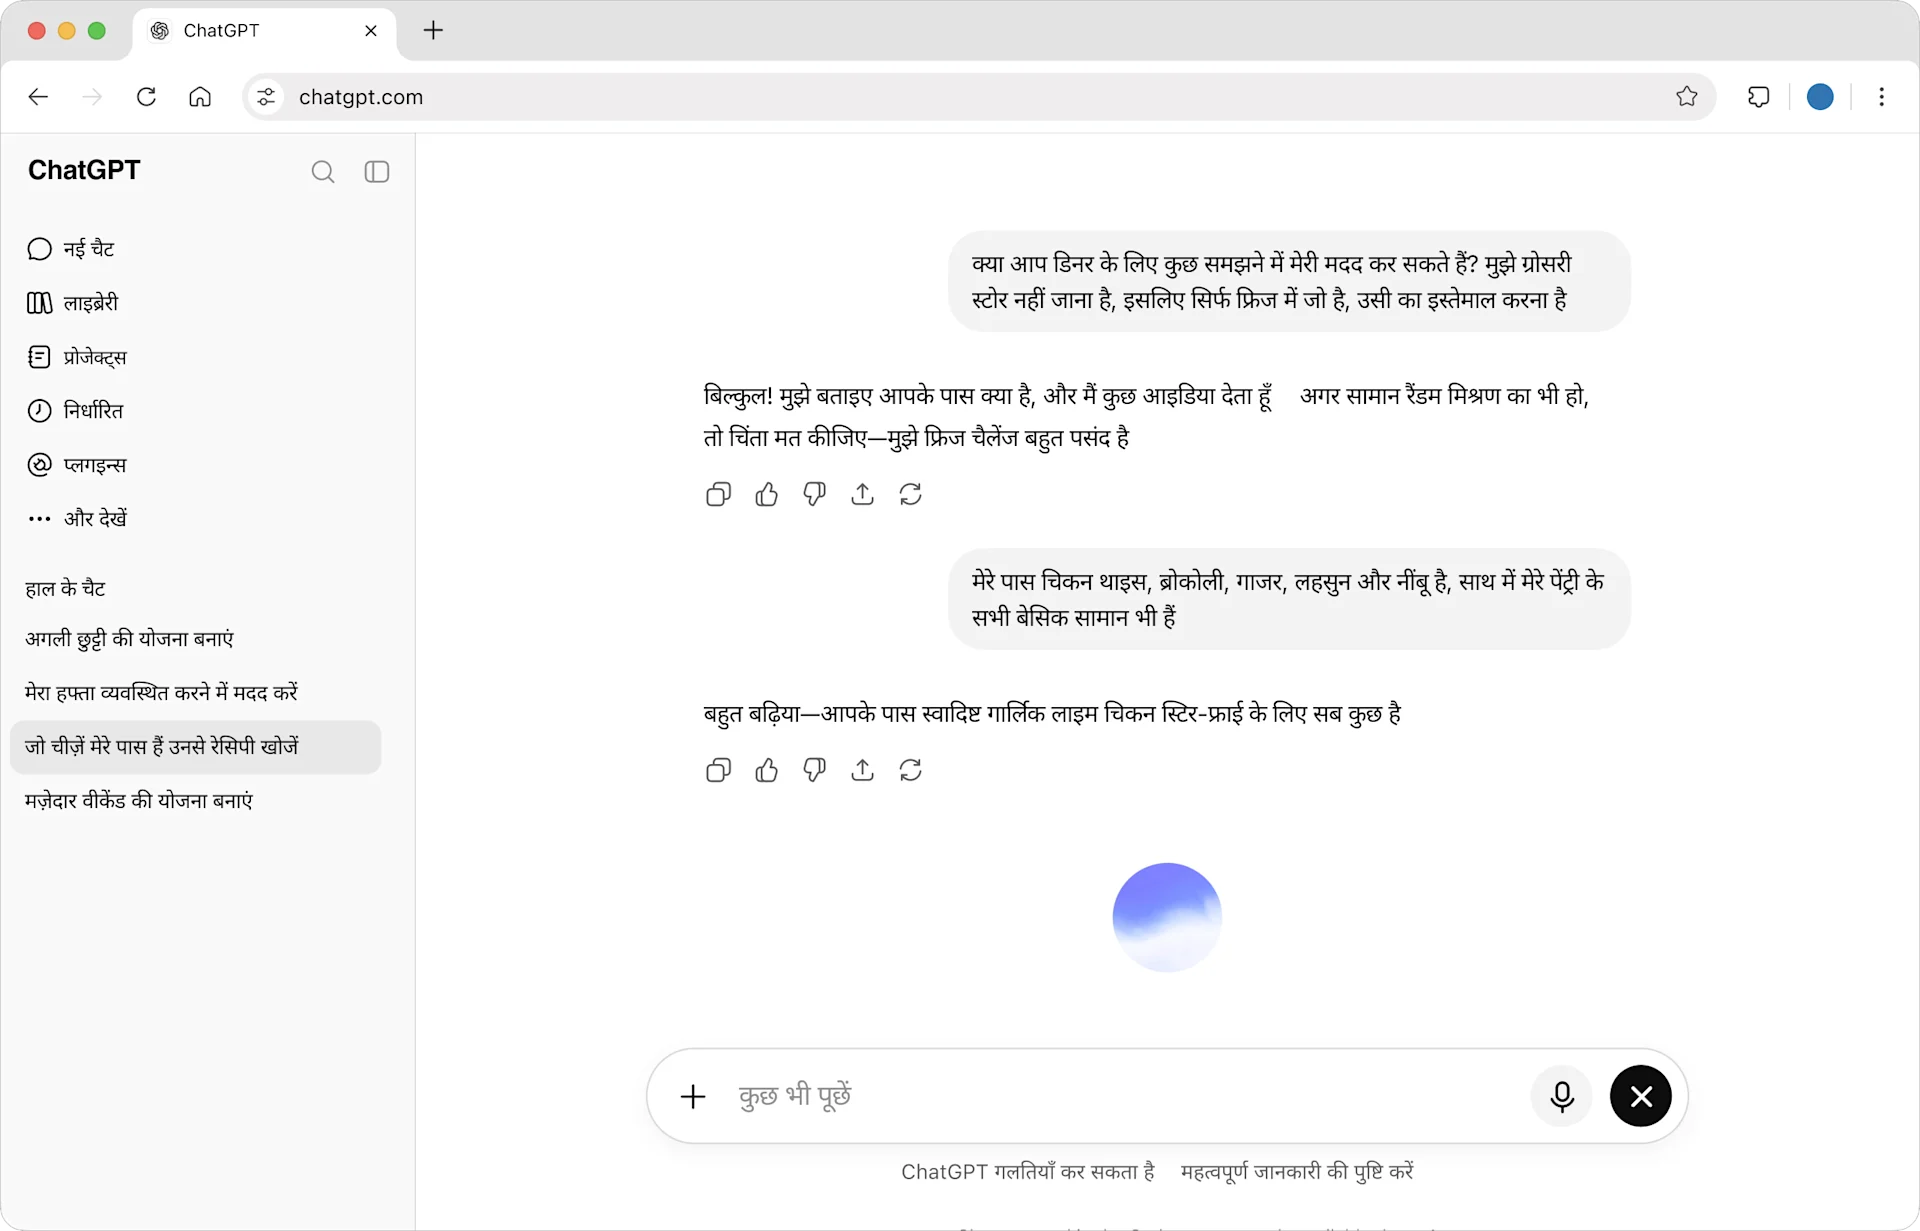The image size is (1920, 1231).
Task: Collapse the sidebar with the panel toggle icon
Action: click(377, 172)
